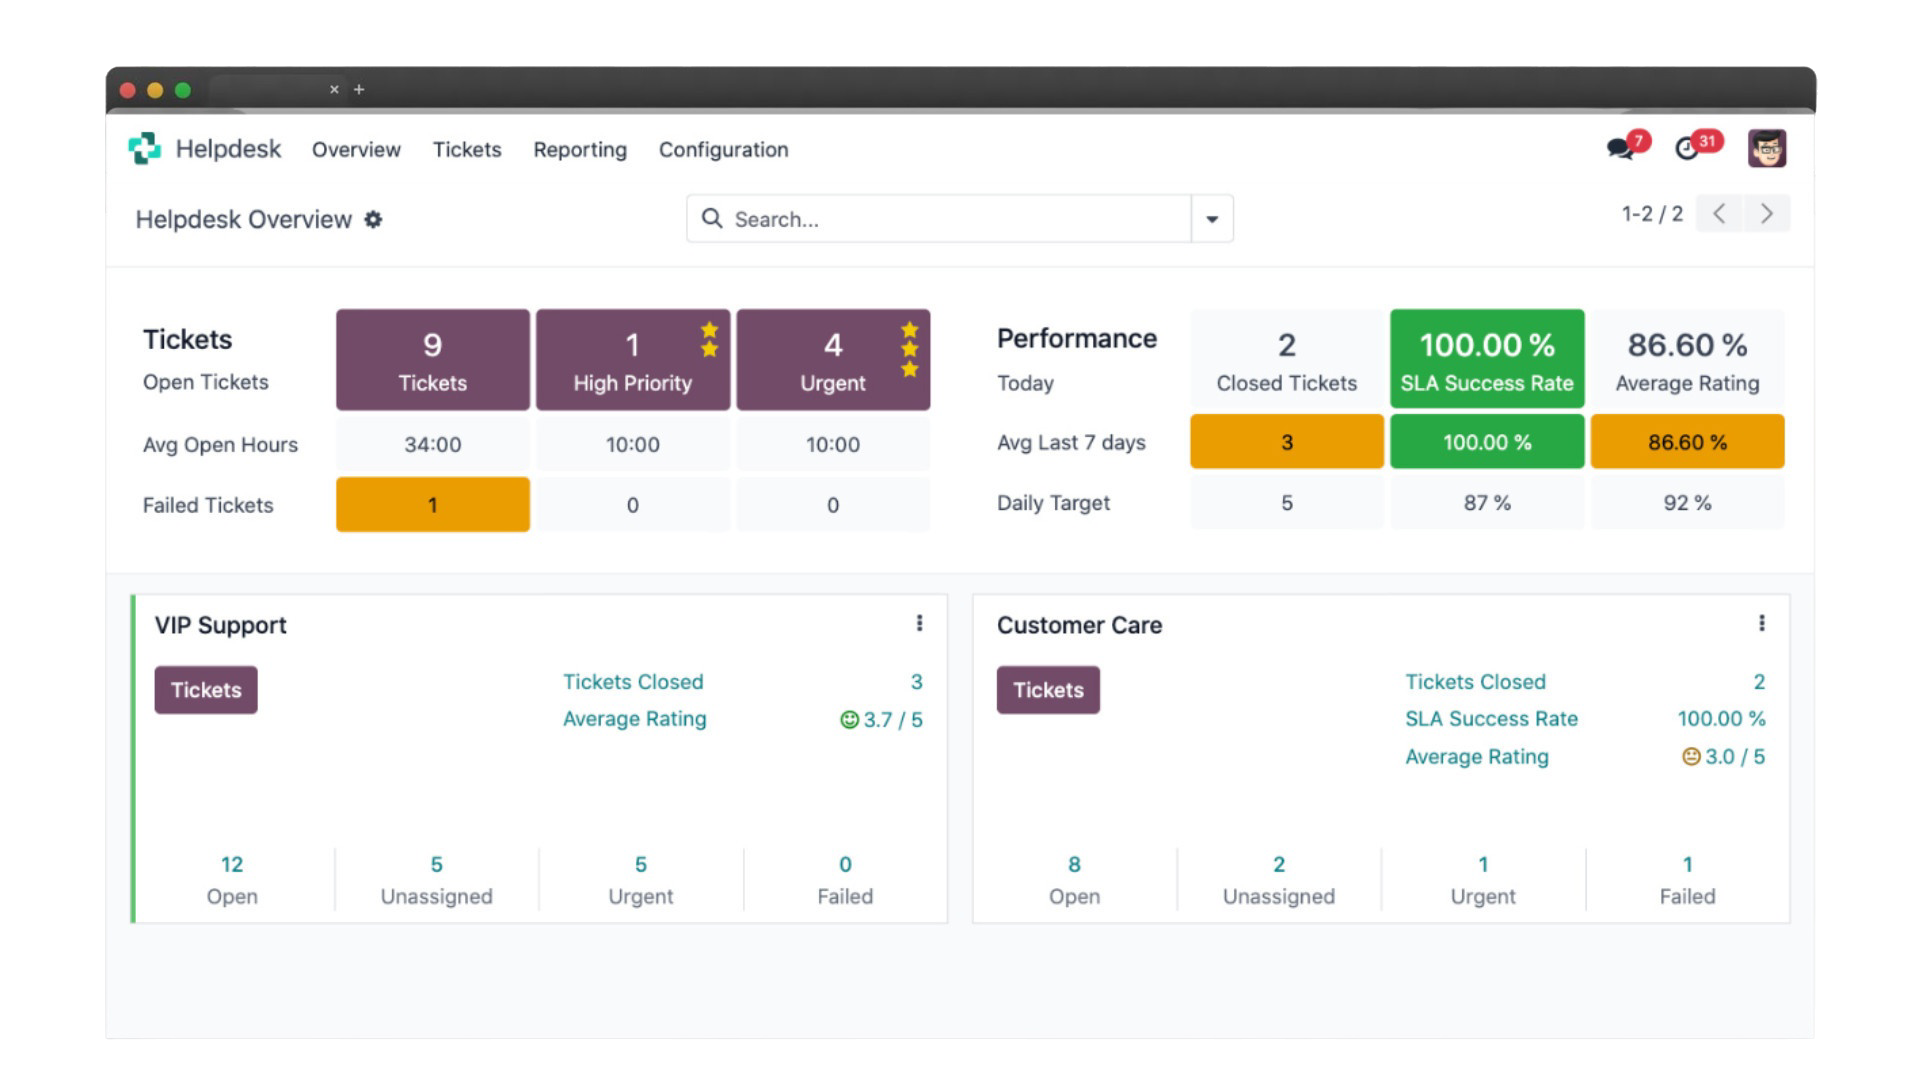1920x1080 pixels.
Task: Open the 2 Unassigned tickets in Customer Care
Action: tap(1279, 880)
